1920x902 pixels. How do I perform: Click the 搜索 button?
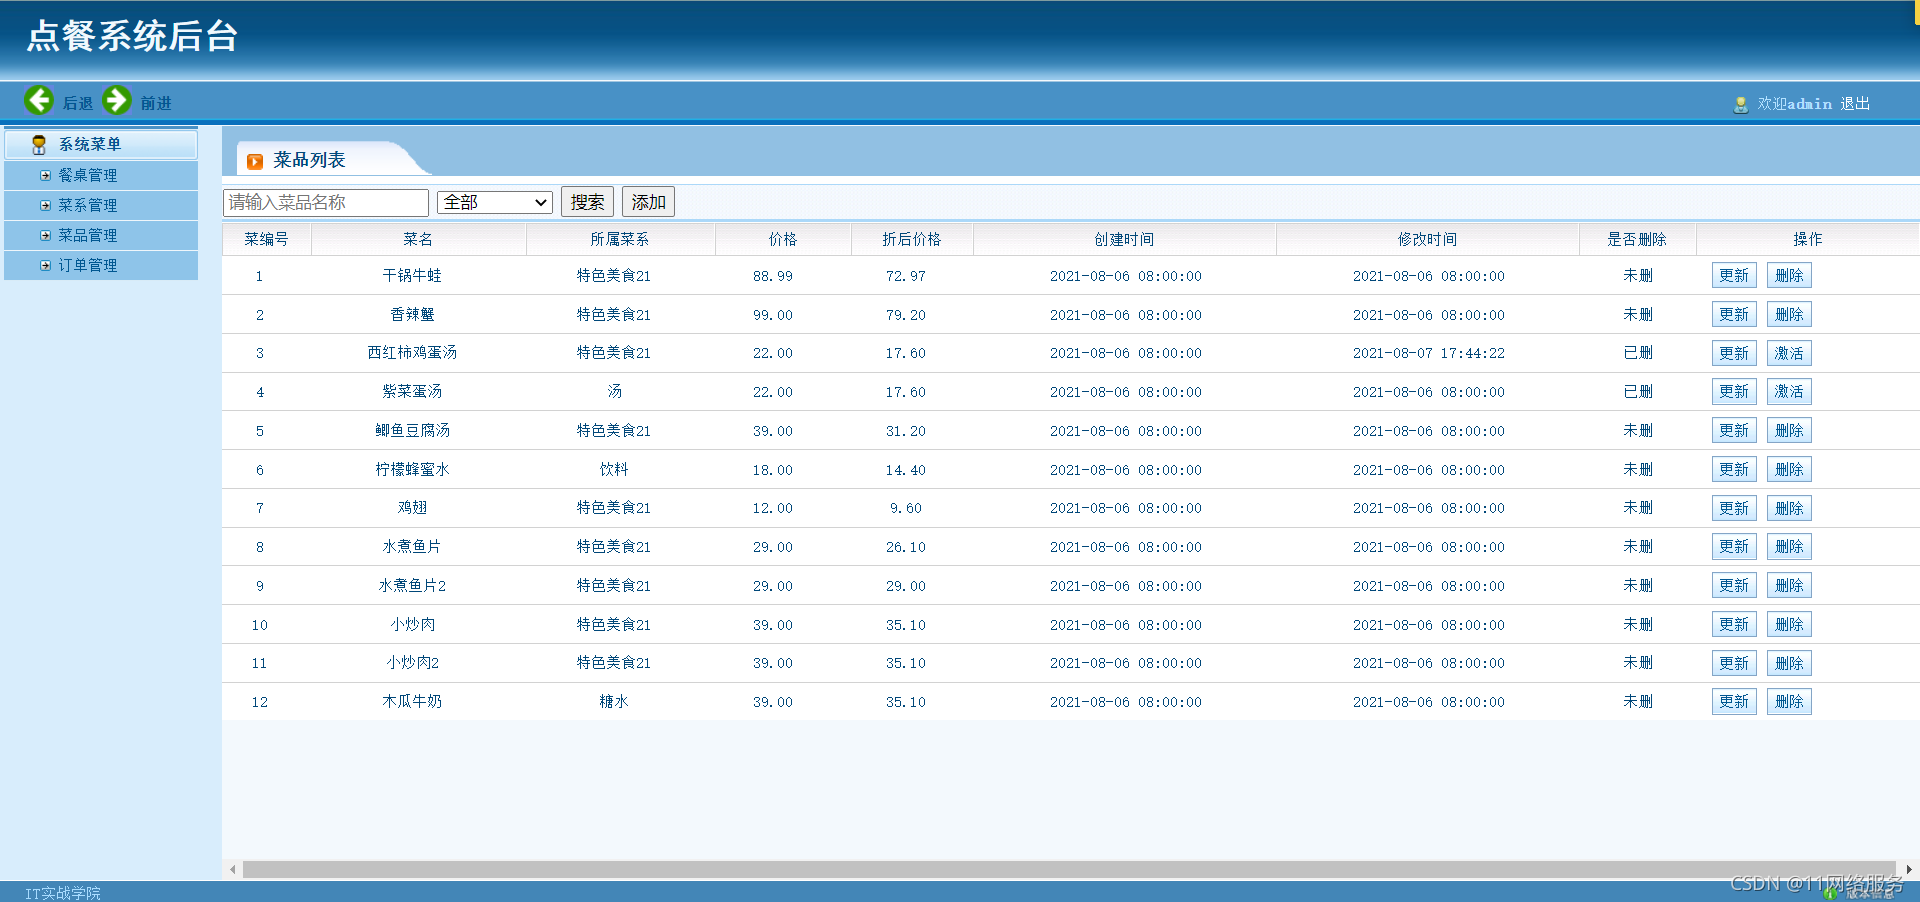587,202
